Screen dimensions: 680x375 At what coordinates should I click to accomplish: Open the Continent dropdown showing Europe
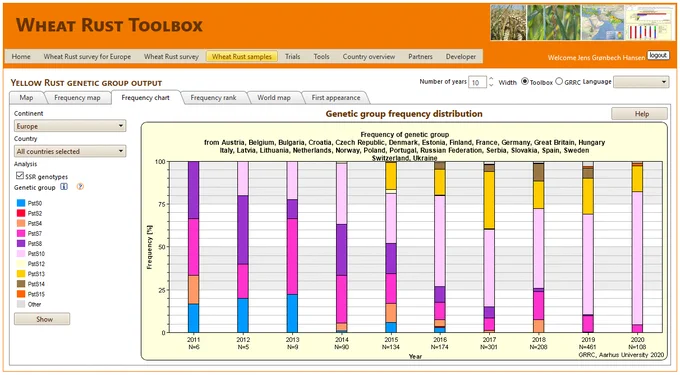point(70,126)
